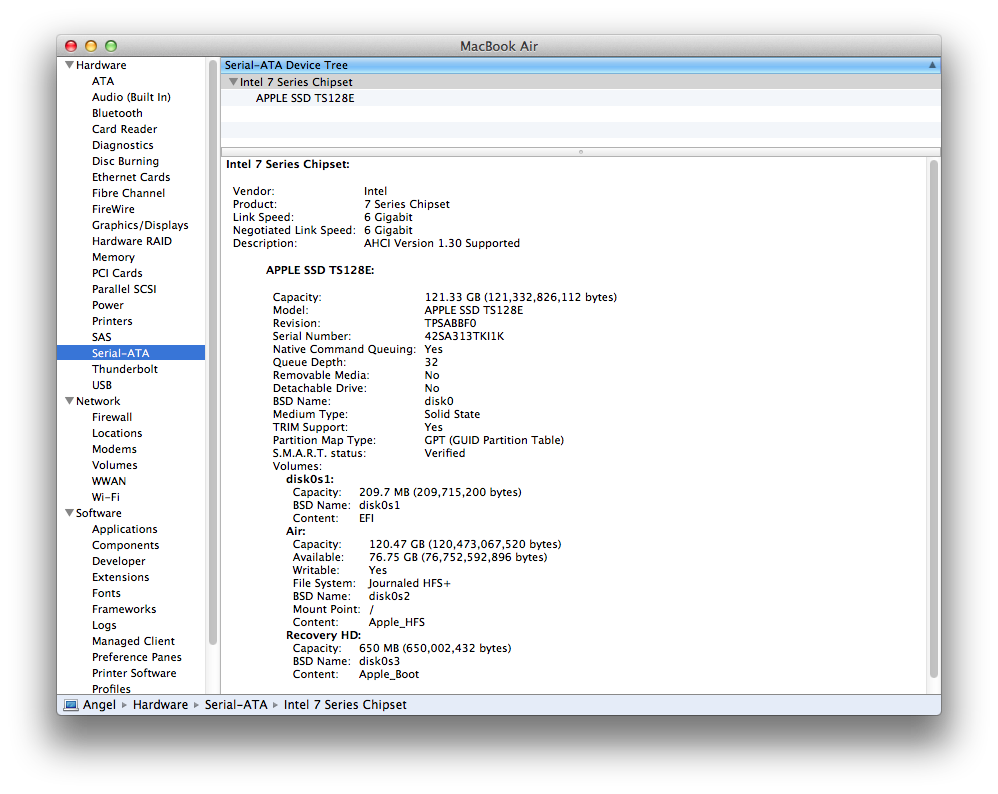Click AHCI Version 1.30 Supported text
998x794 pixels.
(x=442, y=243)
